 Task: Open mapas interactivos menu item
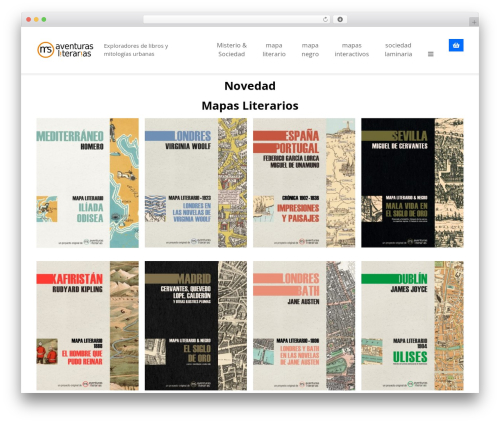[352, 50]
